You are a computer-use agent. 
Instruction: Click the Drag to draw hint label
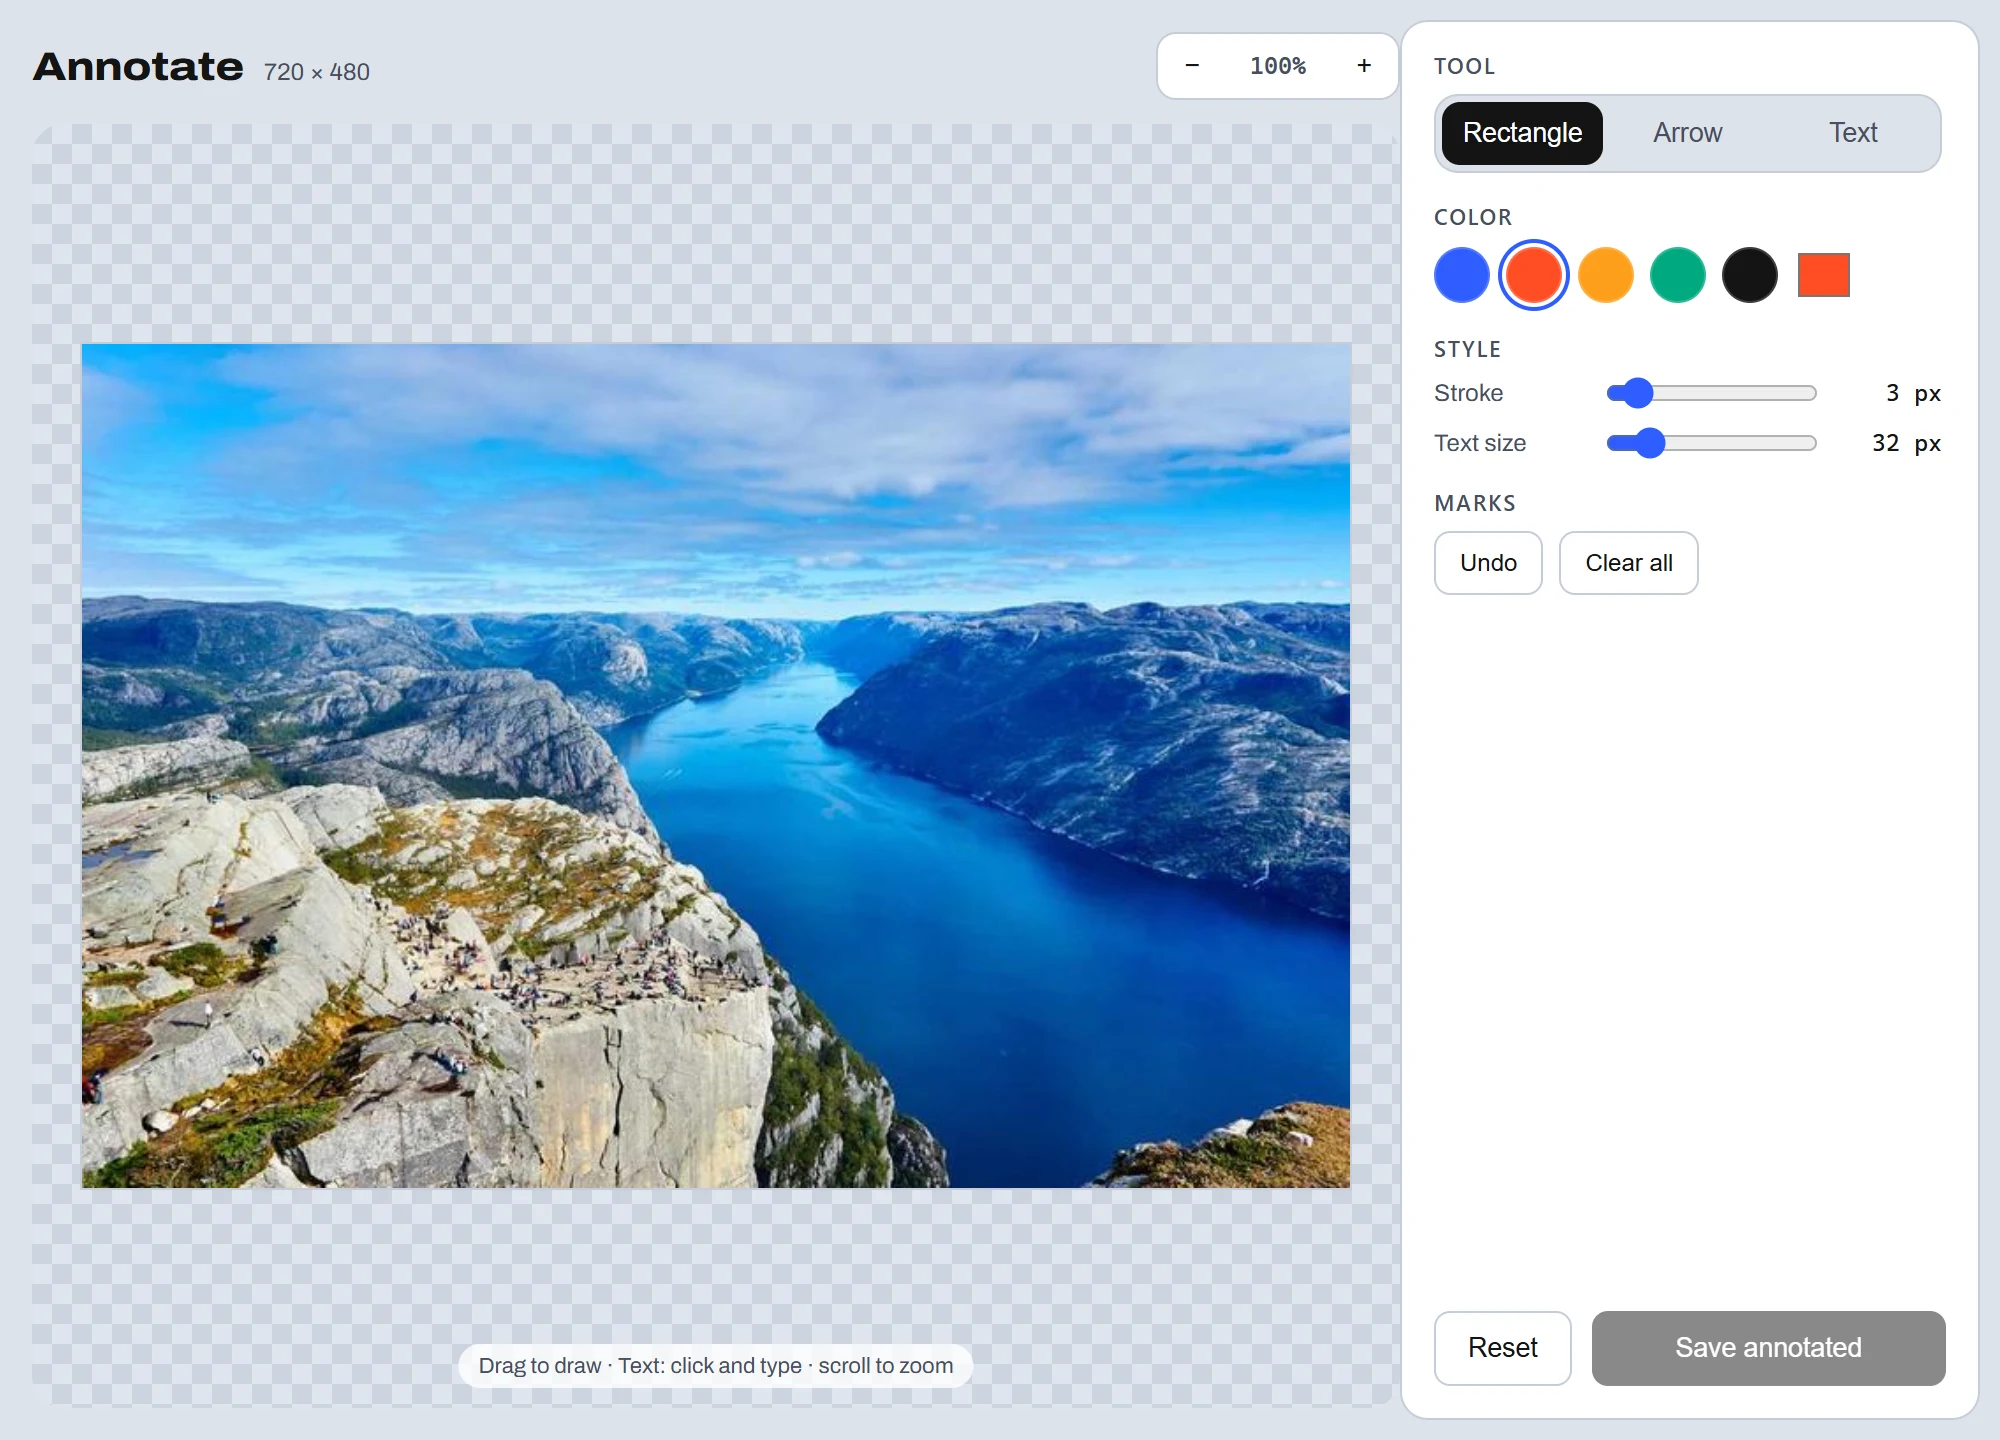tap(716, 1366)
